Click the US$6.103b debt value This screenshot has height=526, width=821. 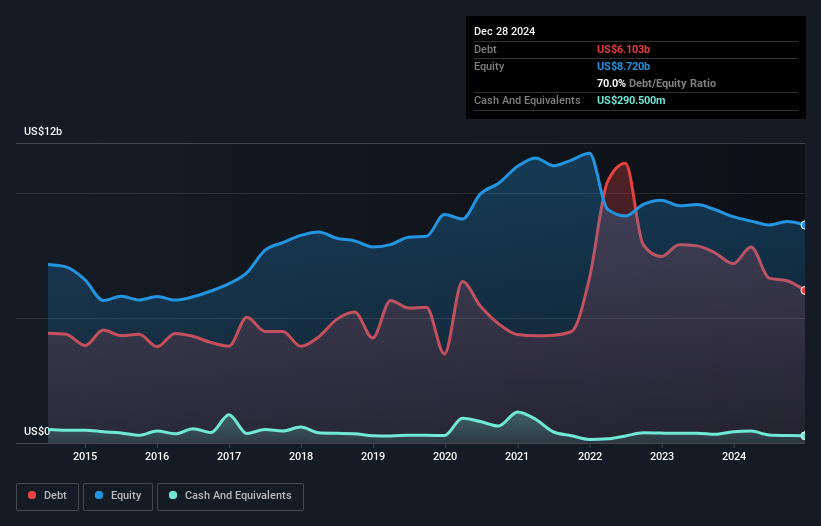[623, 49]
